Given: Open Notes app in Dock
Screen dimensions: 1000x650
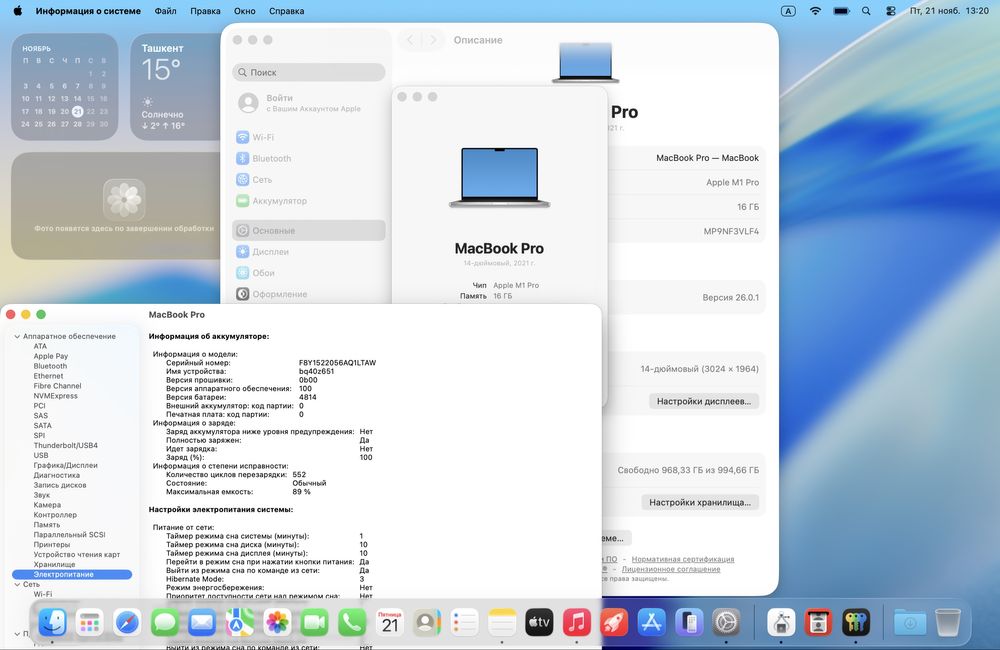Looking at the screenshot, I should (502, 622).
